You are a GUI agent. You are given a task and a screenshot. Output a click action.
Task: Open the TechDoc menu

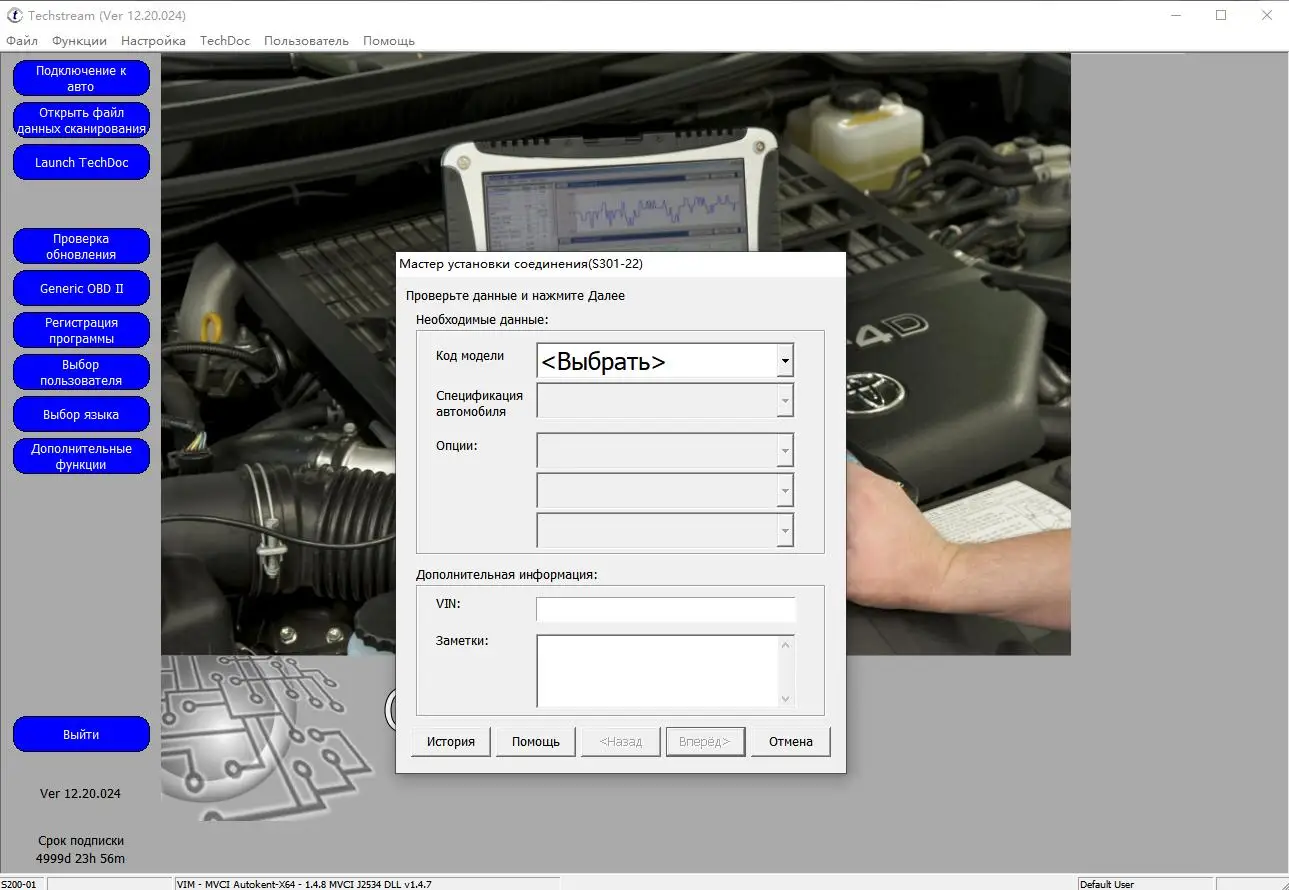coord(225,41)
